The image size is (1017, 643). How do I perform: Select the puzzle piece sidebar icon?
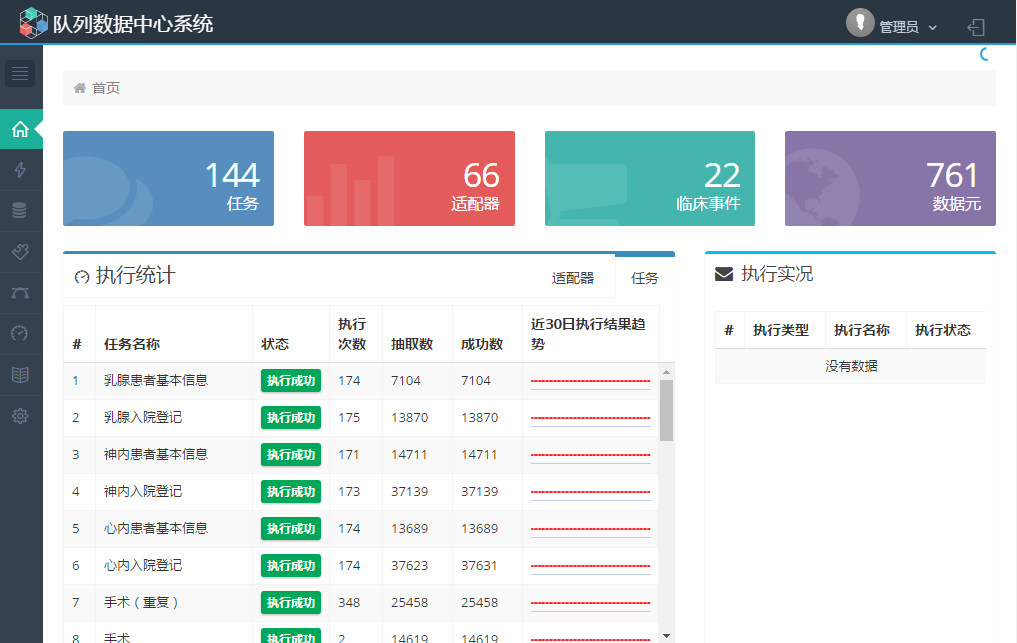click(x=20, y=252)
